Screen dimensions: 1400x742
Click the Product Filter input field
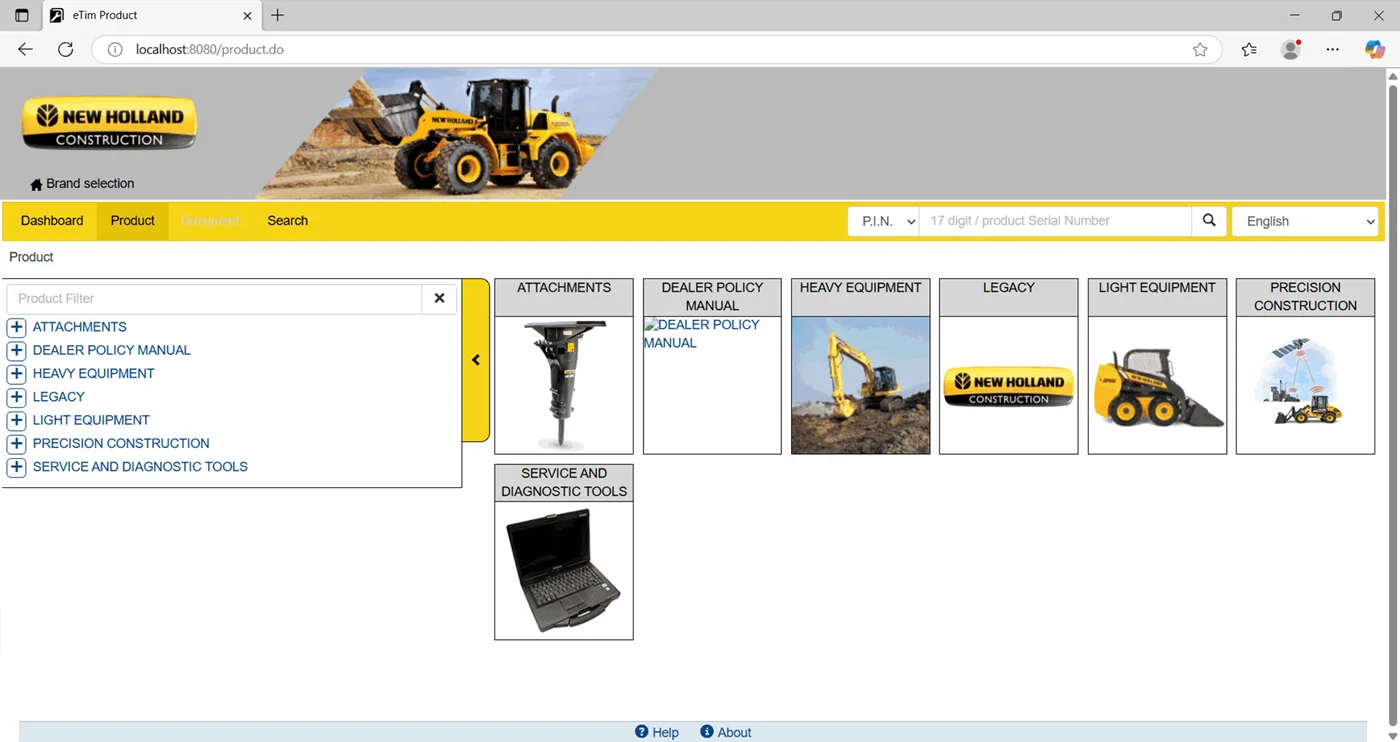214,298
